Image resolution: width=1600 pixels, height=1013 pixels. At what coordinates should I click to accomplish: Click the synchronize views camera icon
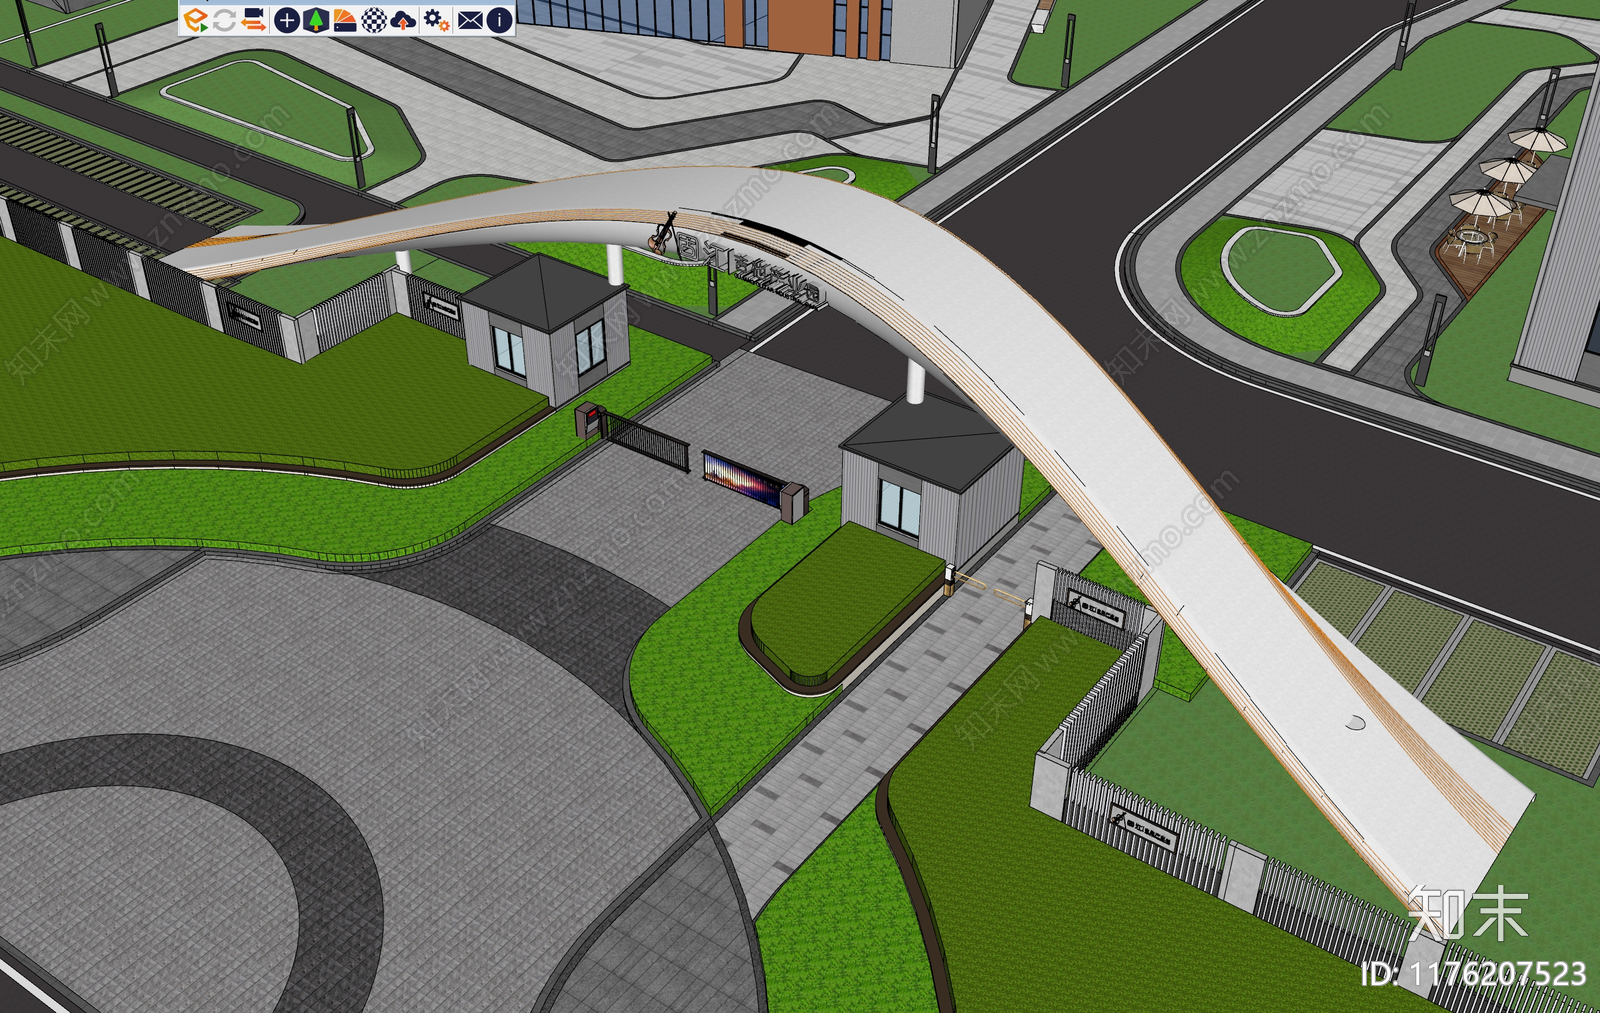(x=253, y=19)
